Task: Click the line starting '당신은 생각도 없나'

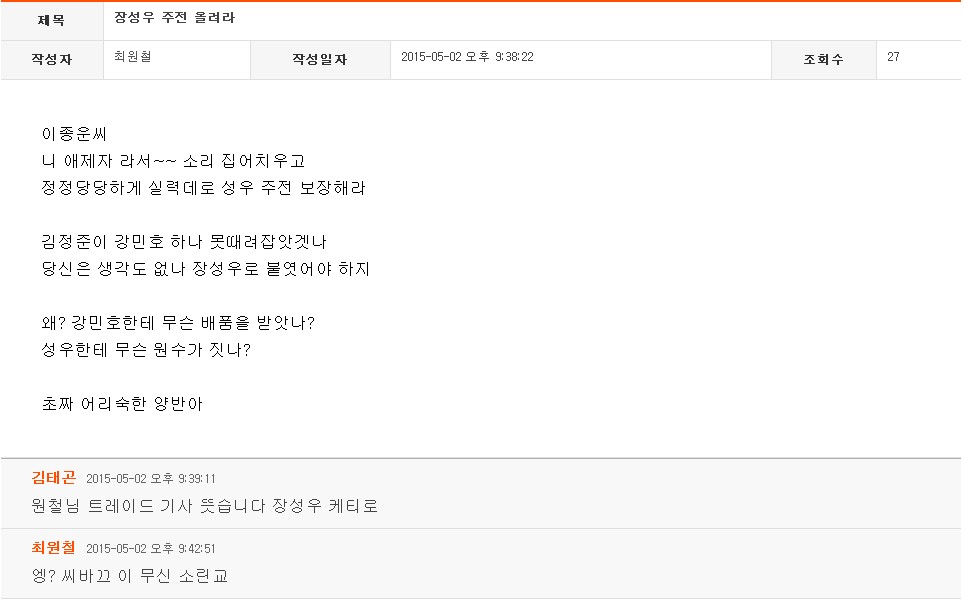Action: pos(206,269)
